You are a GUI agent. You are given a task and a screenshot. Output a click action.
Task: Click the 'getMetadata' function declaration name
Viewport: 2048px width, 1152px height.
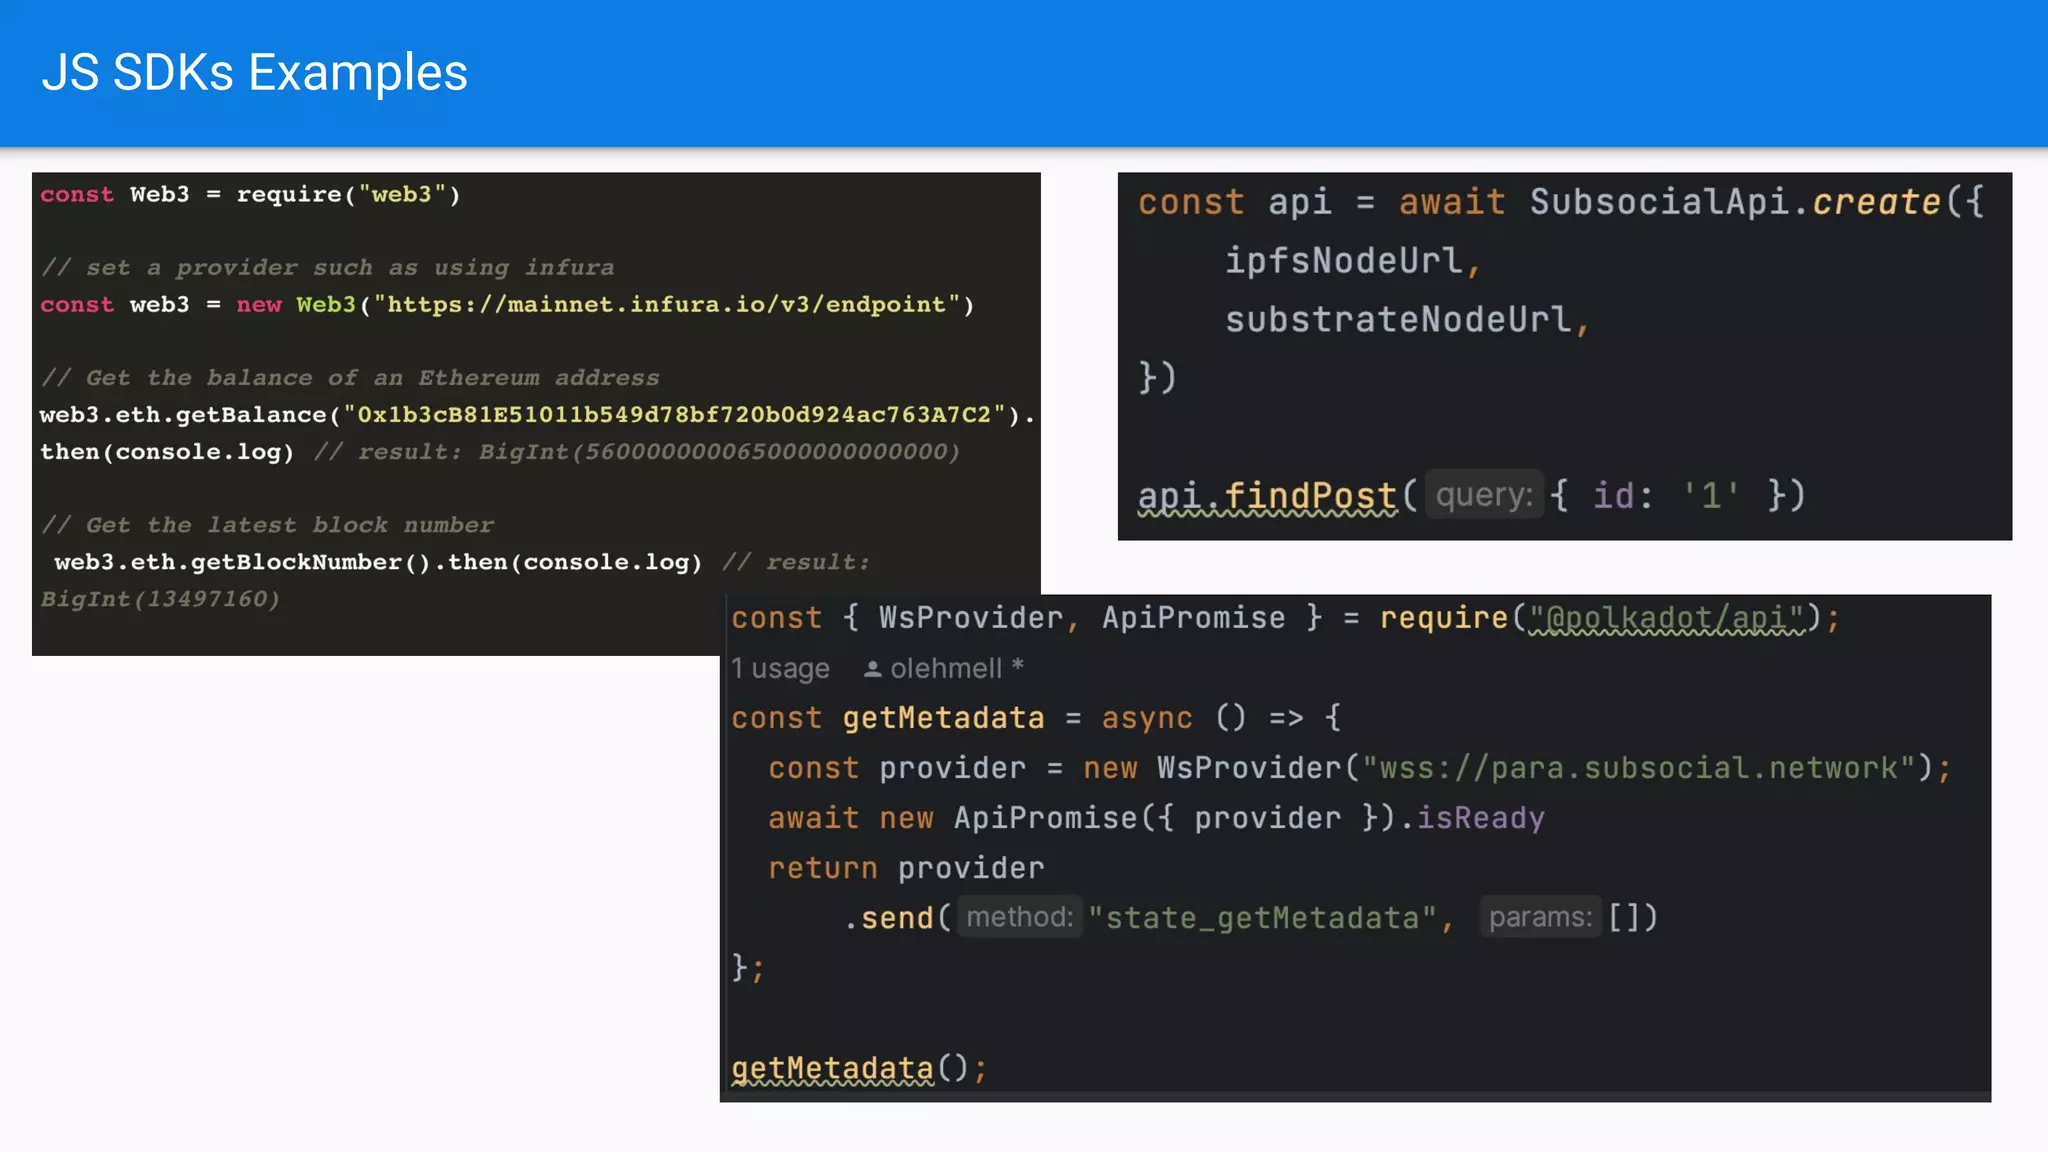click(943, 717)
